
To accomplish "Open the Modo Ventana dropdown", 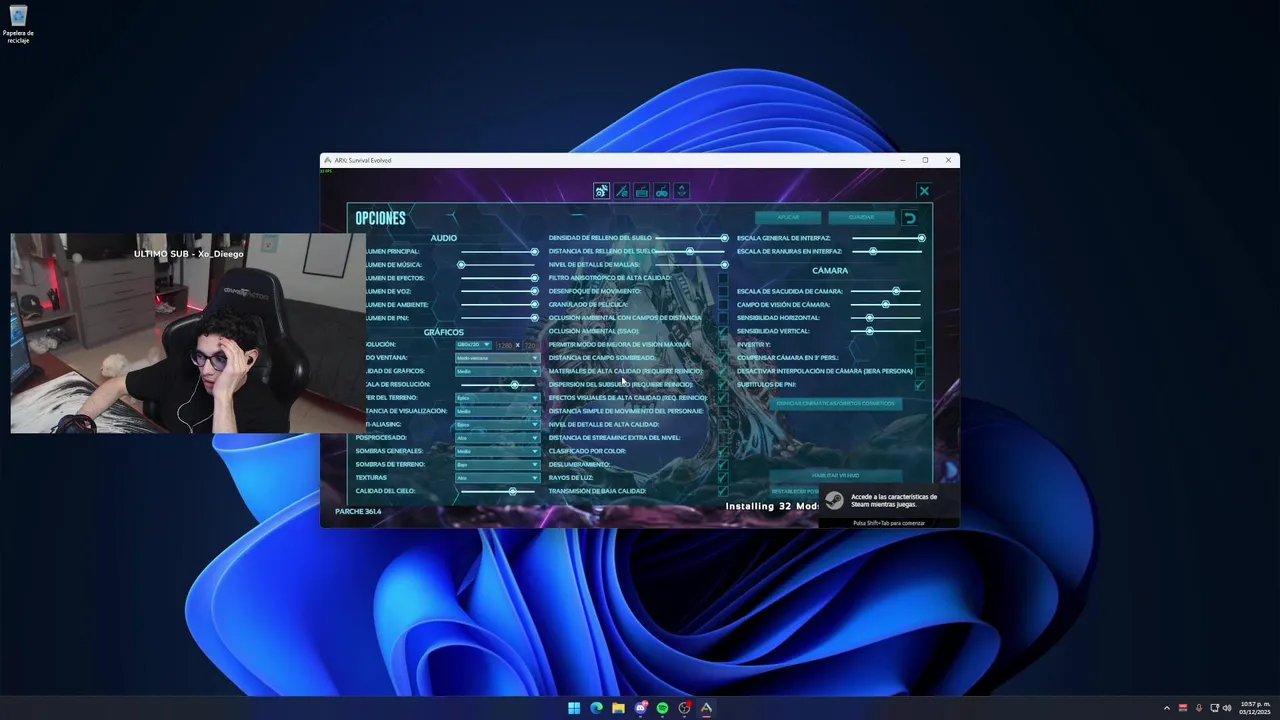I will (497, 357).
